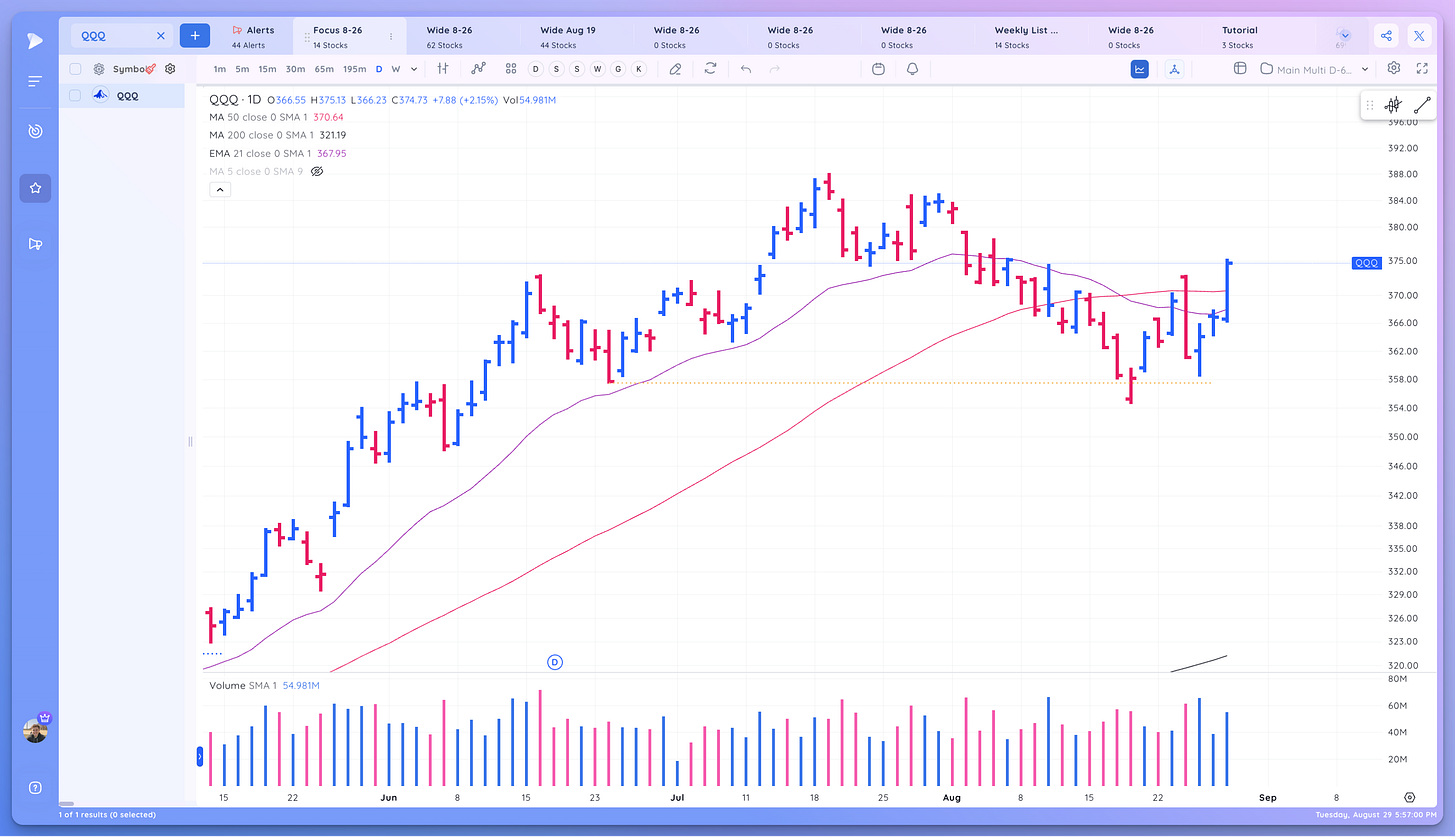
Task: Click the blue plus add button
Action: [x=195, y=35]
